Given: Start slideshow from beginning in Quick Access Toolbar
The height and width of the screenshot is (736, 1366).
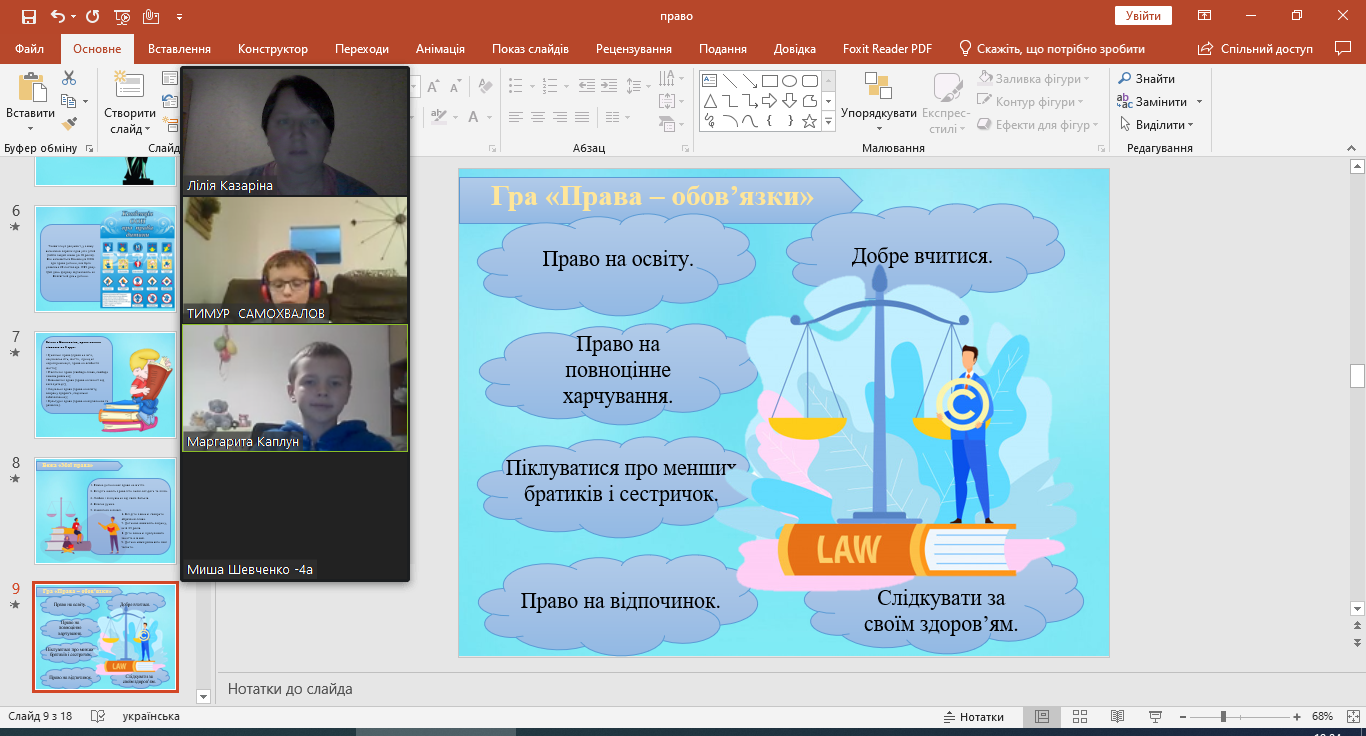Looking at the screenshot, I should [122, 16].
